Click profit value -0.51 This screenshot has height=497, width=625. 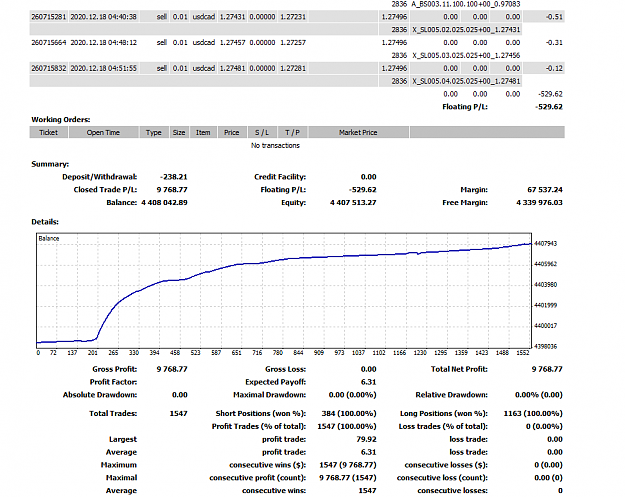(554, 17)
